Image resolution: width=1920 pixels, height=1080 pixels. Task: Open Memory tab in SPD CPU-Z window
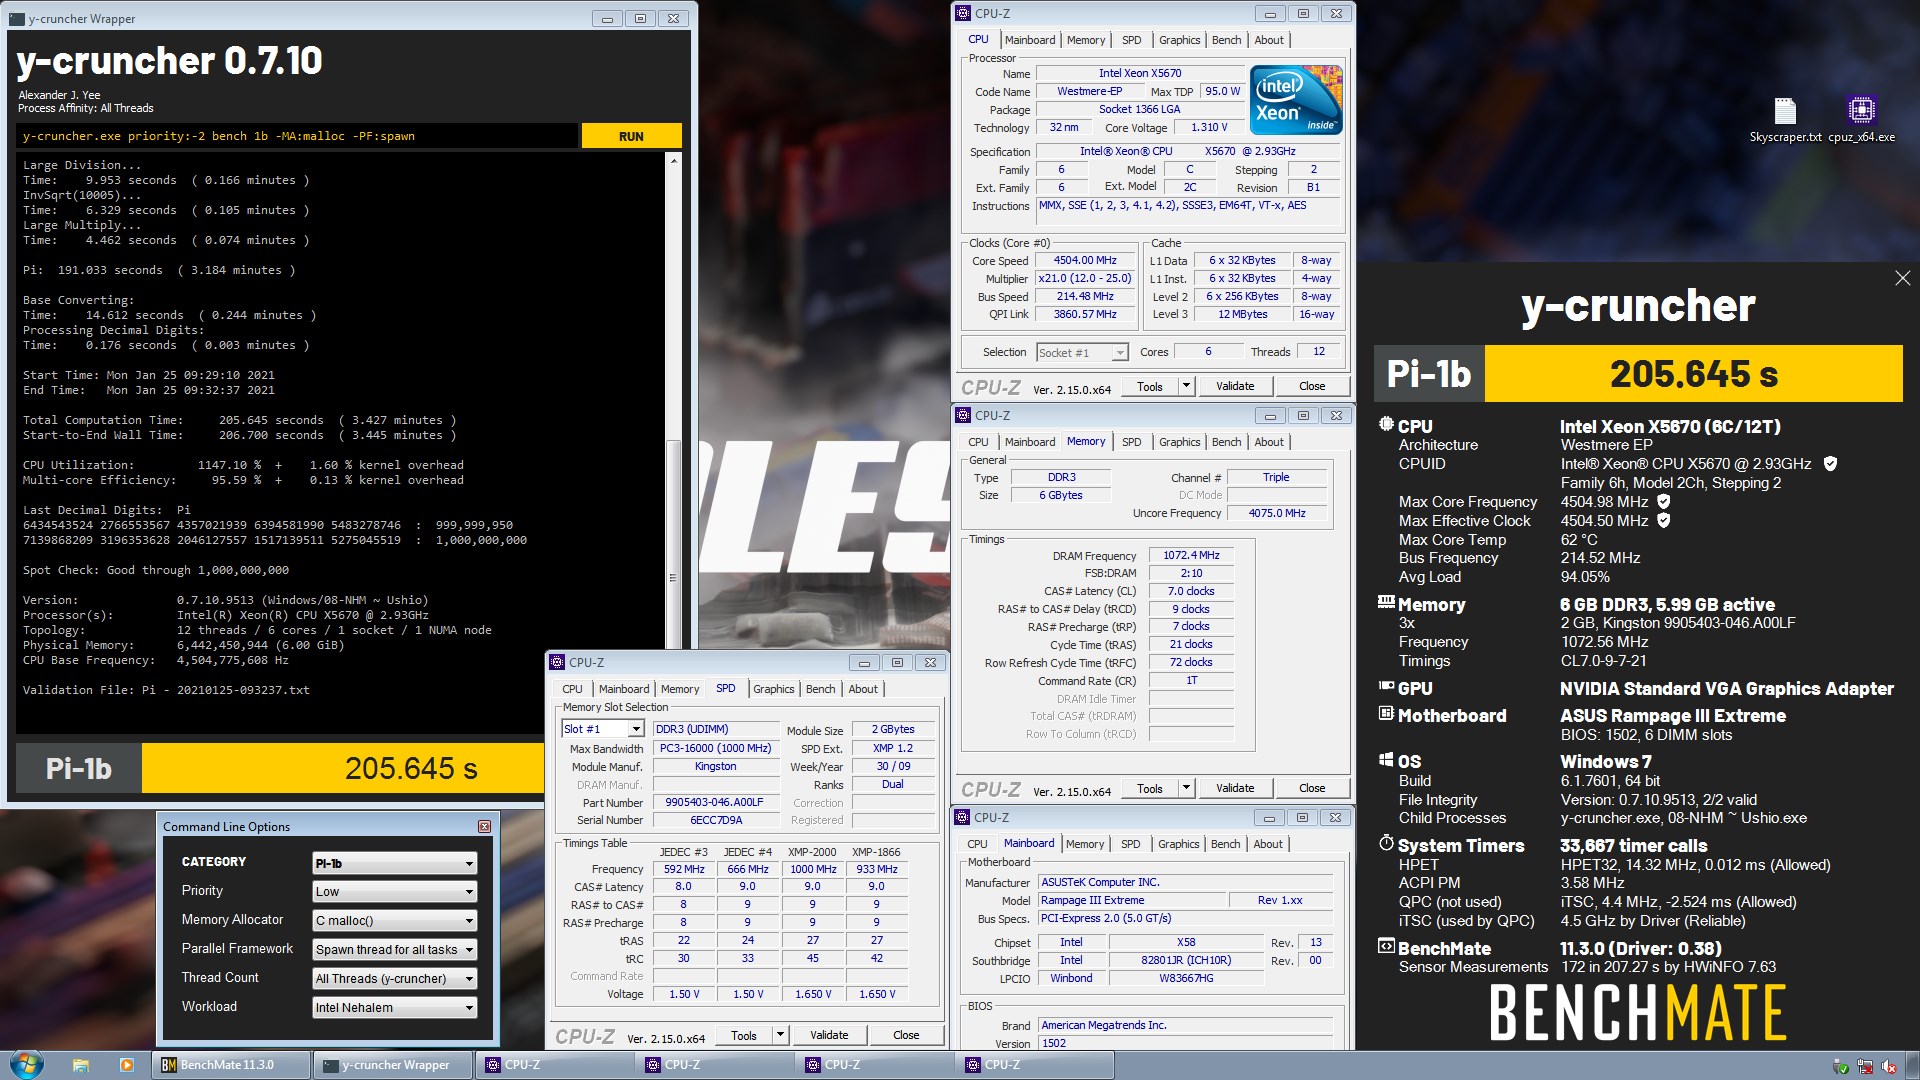pos(680,689)
